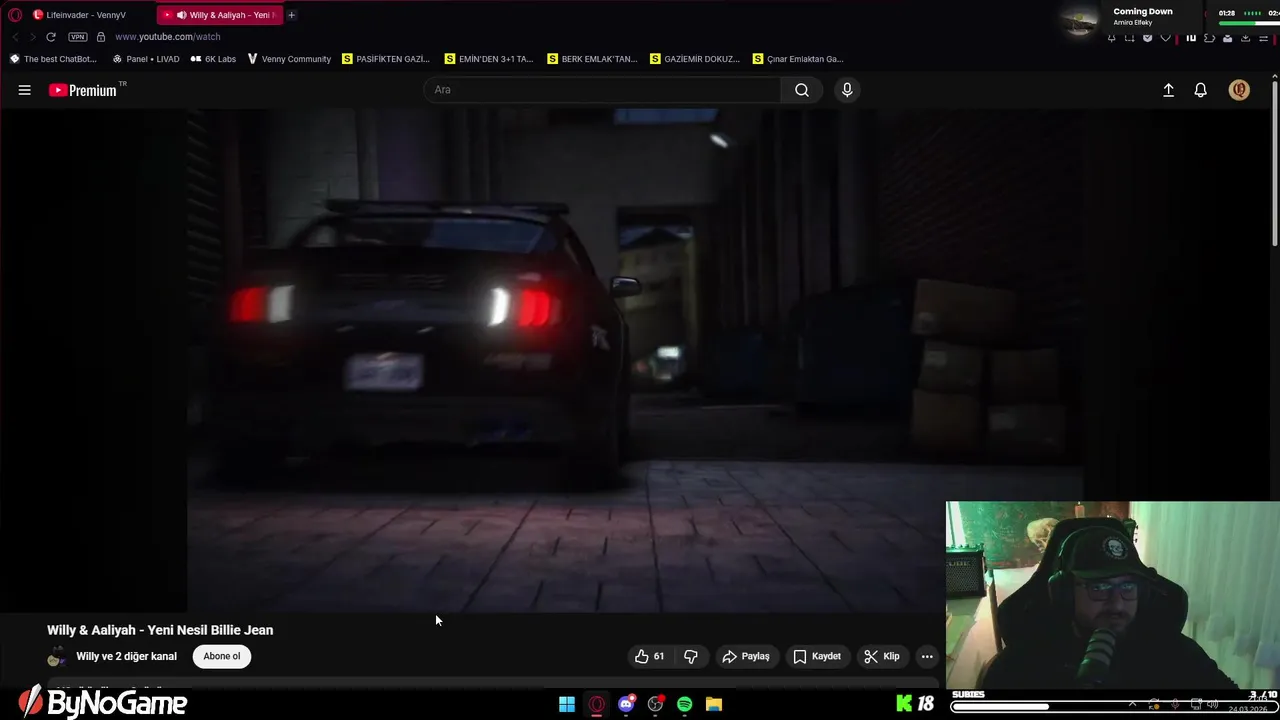Reload the page with refresh icon
Viewport: 1280px width, 720px height.
tap(51, 37)
